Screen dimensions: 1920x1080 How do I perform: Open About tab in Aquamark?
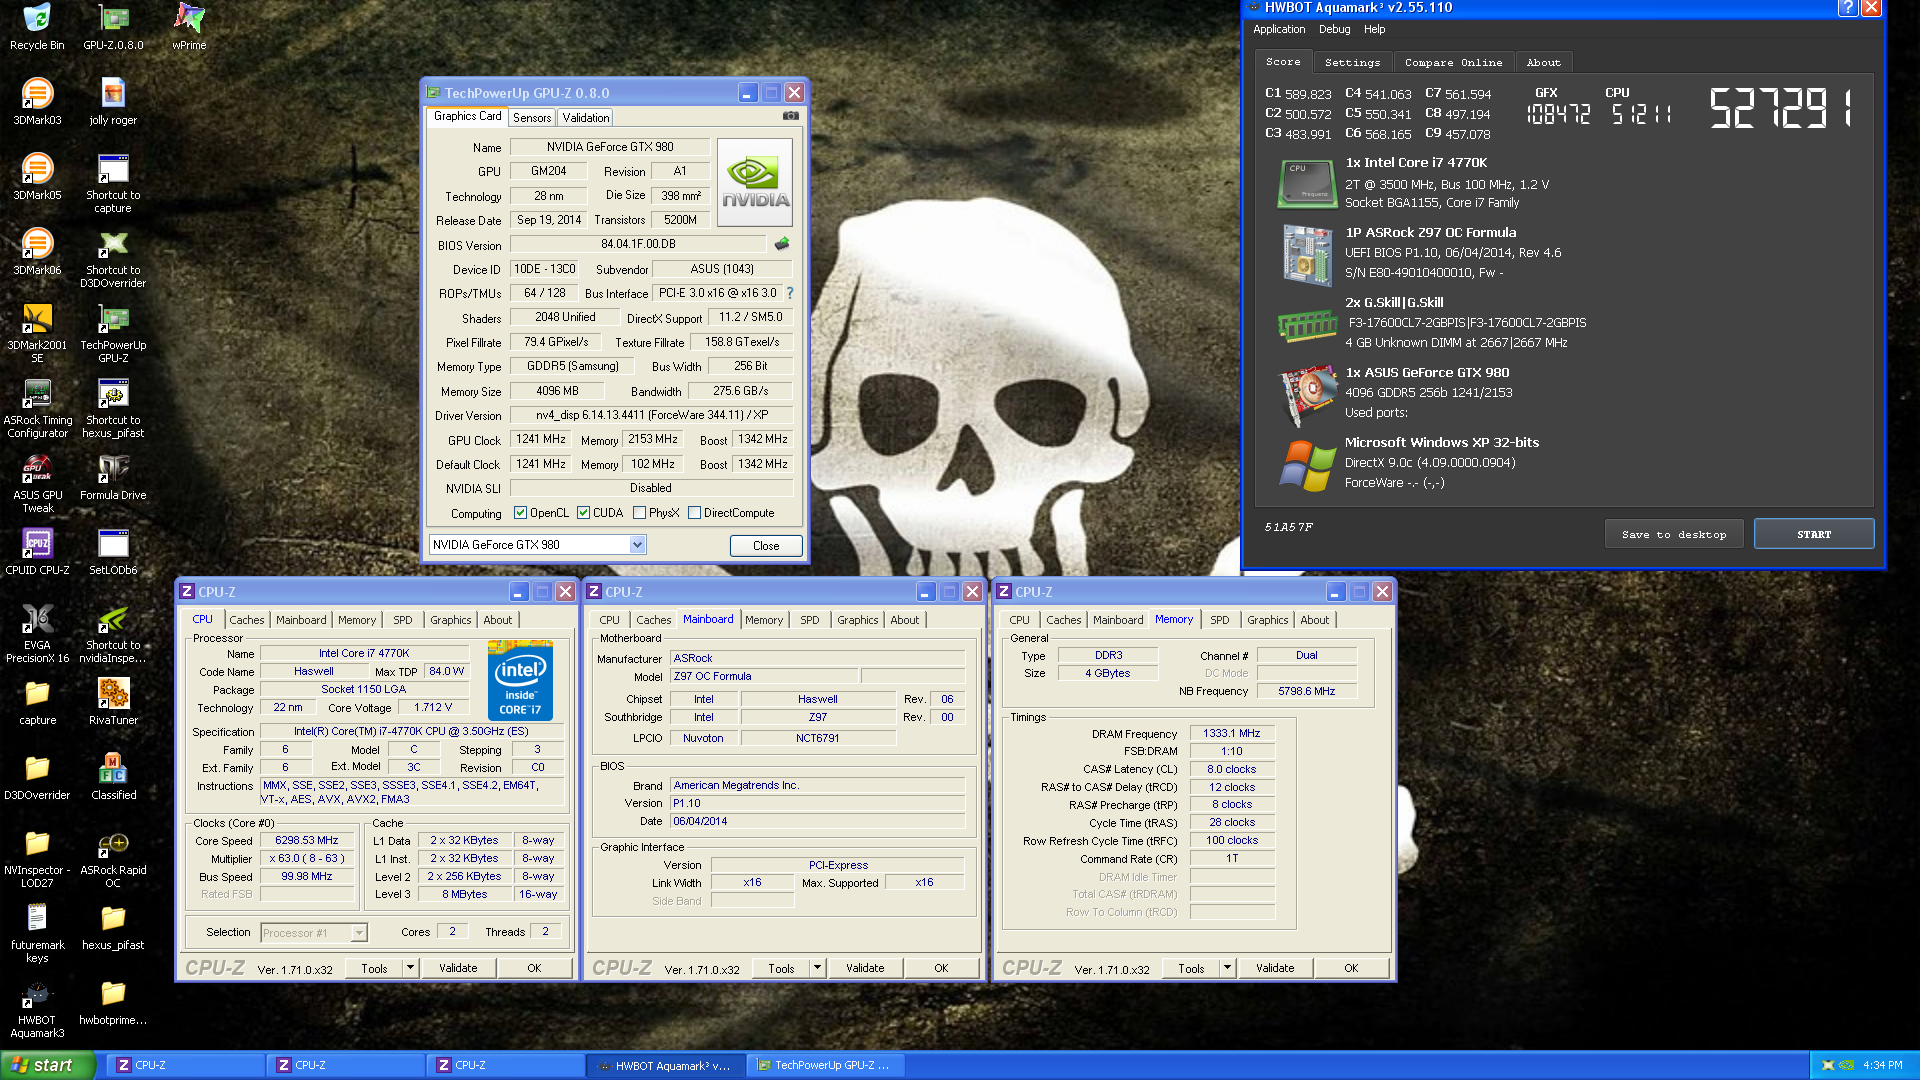(1543, 62)
